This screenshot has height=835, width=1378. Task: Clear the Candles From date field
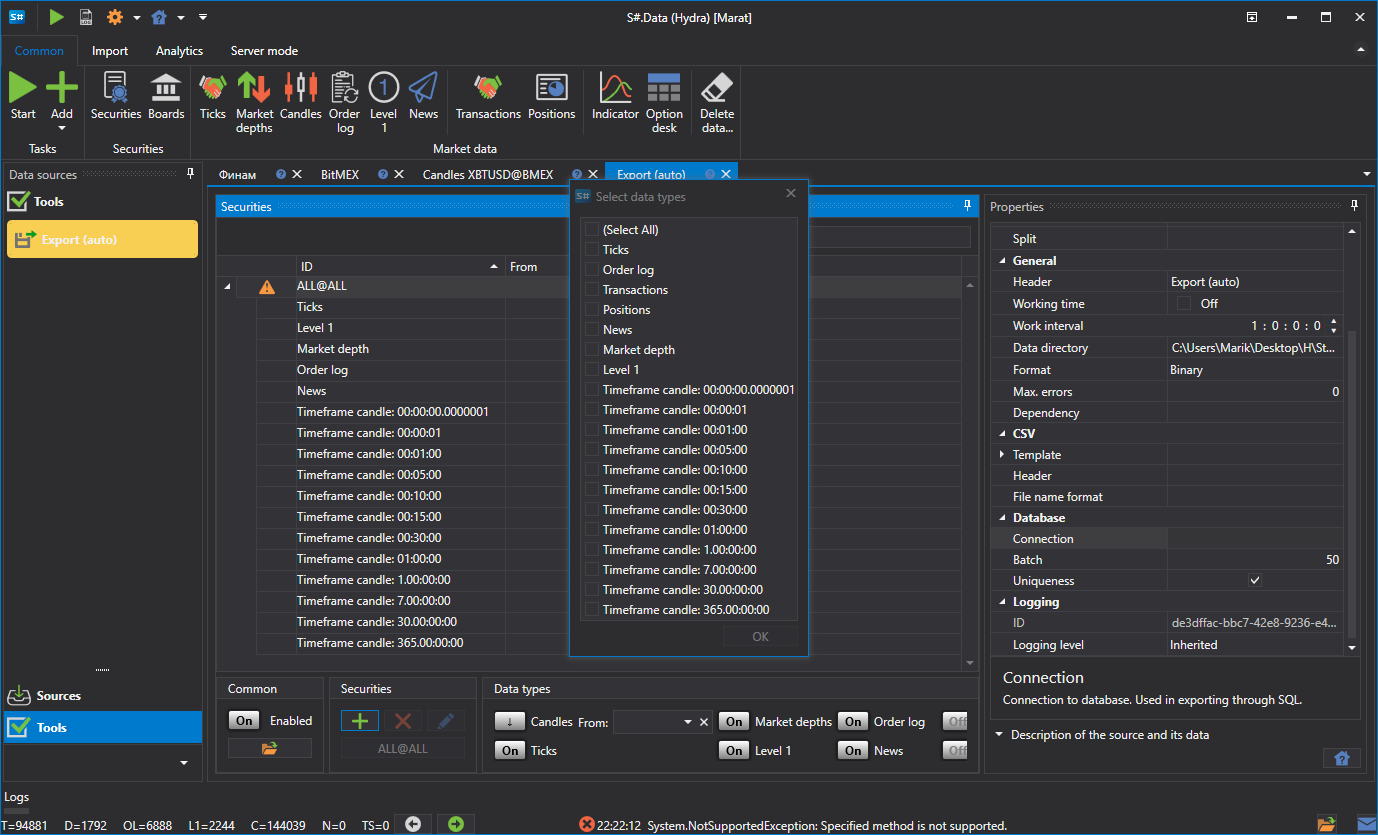704,722
